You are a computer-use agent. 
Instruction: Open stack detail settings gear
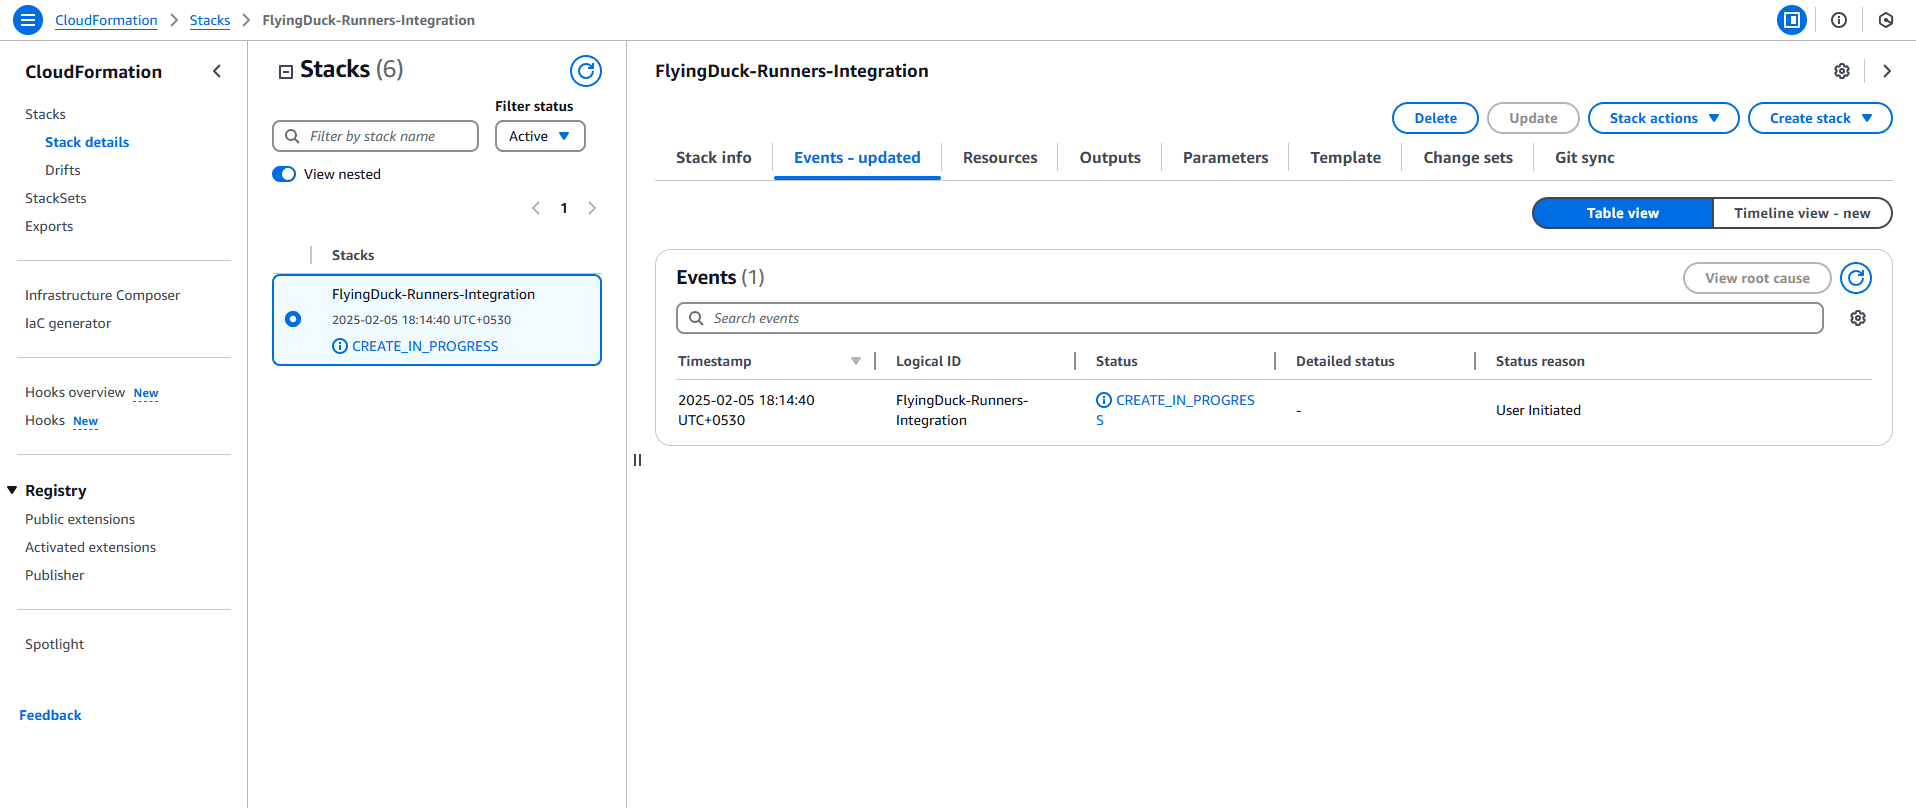tap(1842, 71)
